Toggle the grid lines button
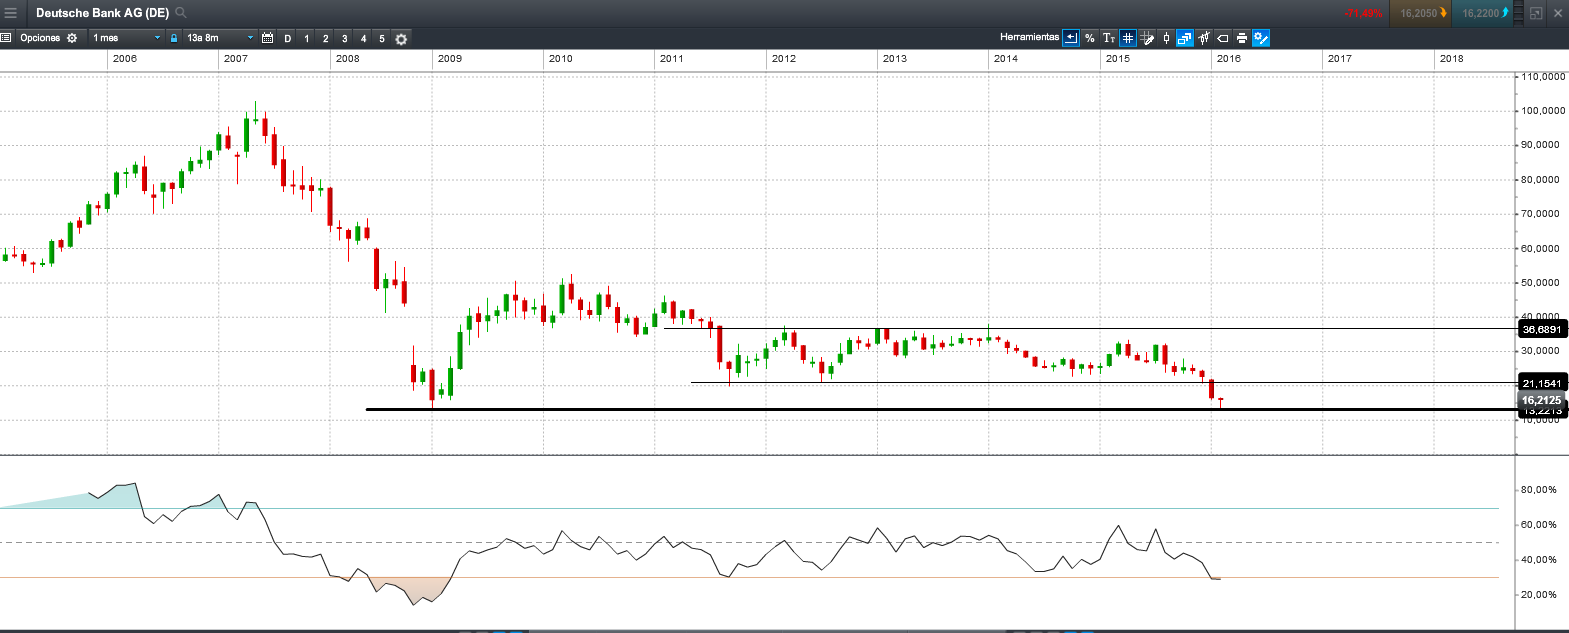Image resolution: width=1569 pixels, height=633 pixels. click(x=1128, y=38)
